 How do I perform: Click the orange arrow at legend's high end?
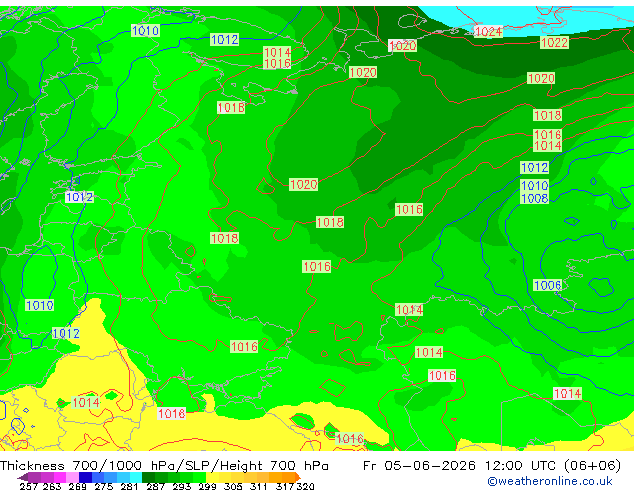click(x=298, y=477)
